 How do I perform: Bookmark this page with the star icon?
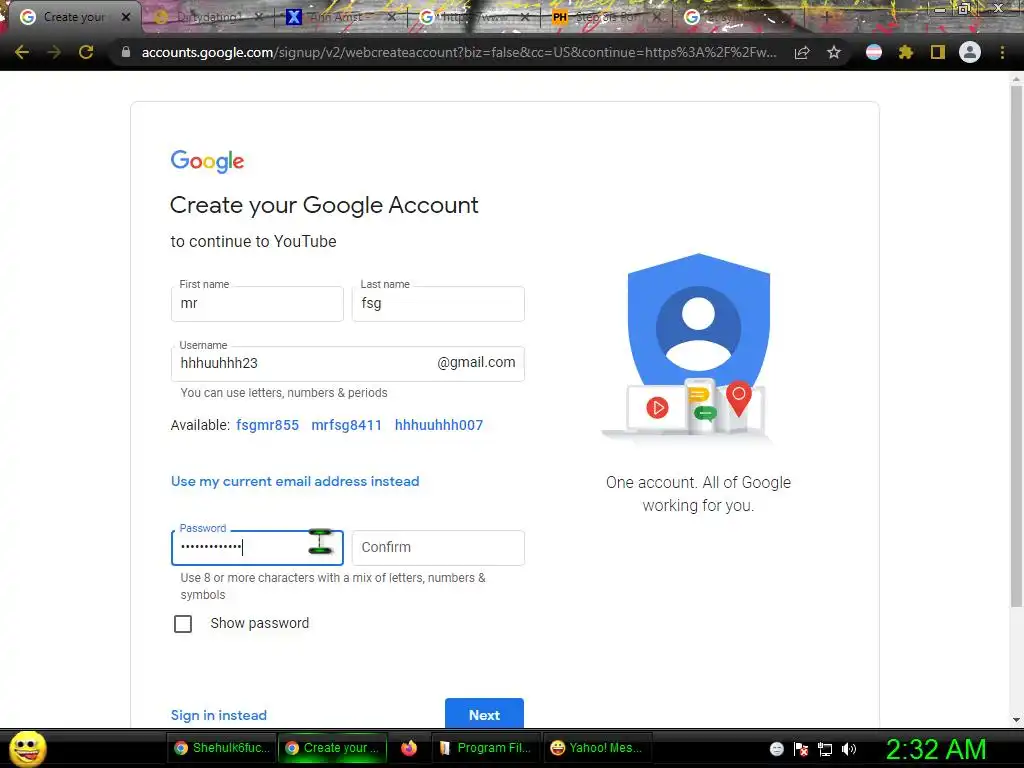(x=834, y=52)
